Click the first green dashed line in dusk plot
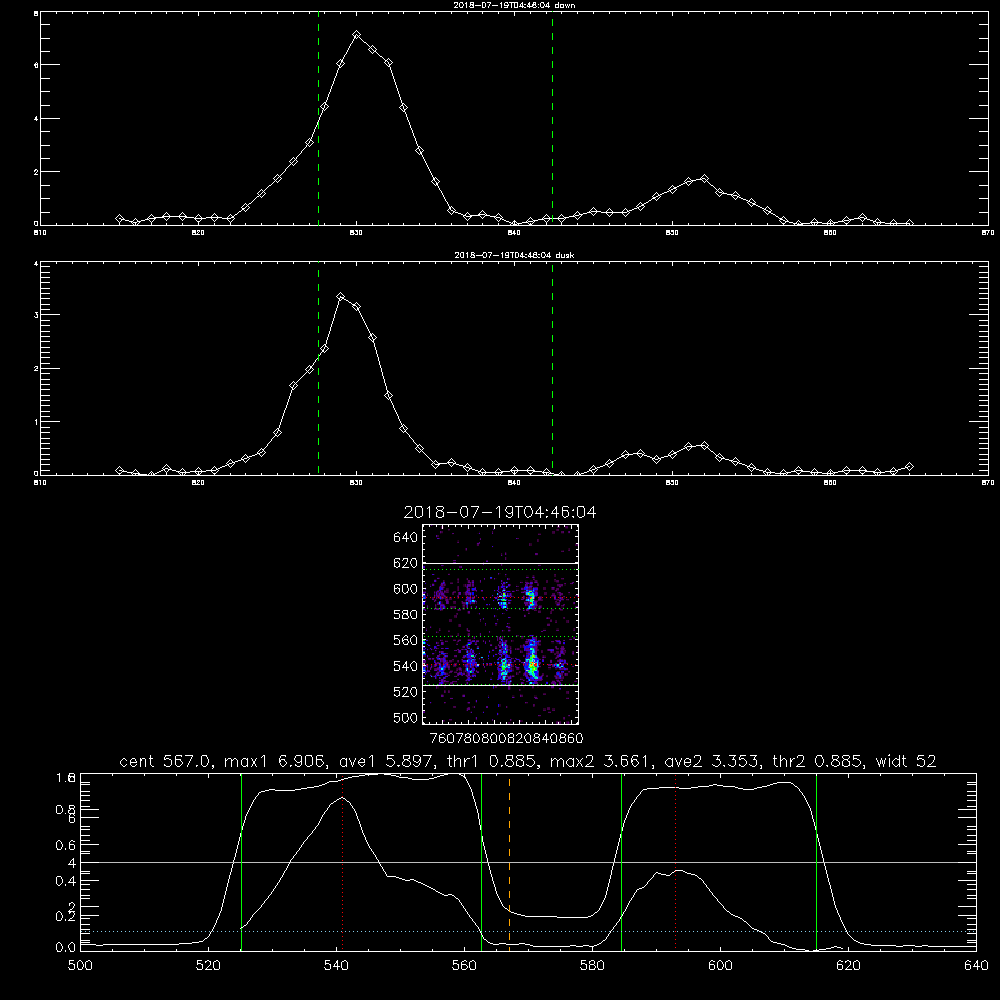This screenshot has width=1000, height=1000. tap(318, 369)
